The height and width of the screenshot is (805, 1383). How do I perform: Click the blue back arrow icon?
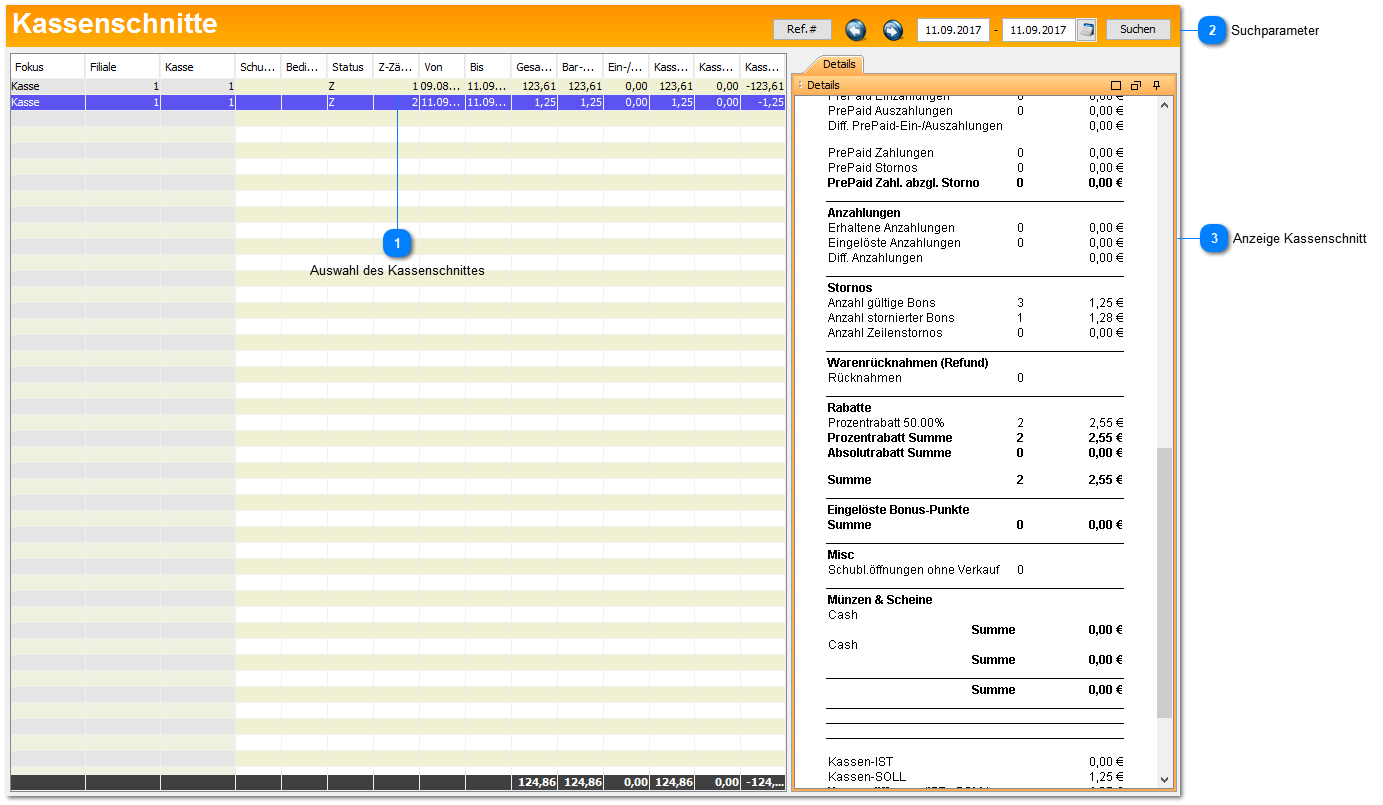pyautogui.click(x=854, y=30)
